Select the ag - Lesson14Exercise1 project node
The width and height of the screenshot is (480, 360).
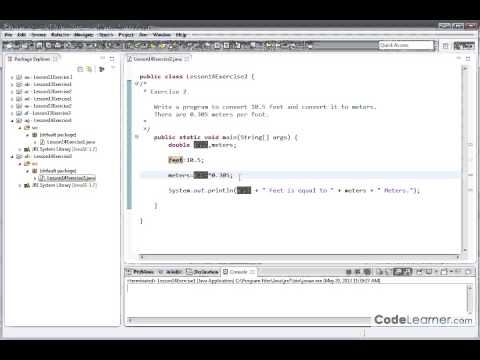pos(44,120)
